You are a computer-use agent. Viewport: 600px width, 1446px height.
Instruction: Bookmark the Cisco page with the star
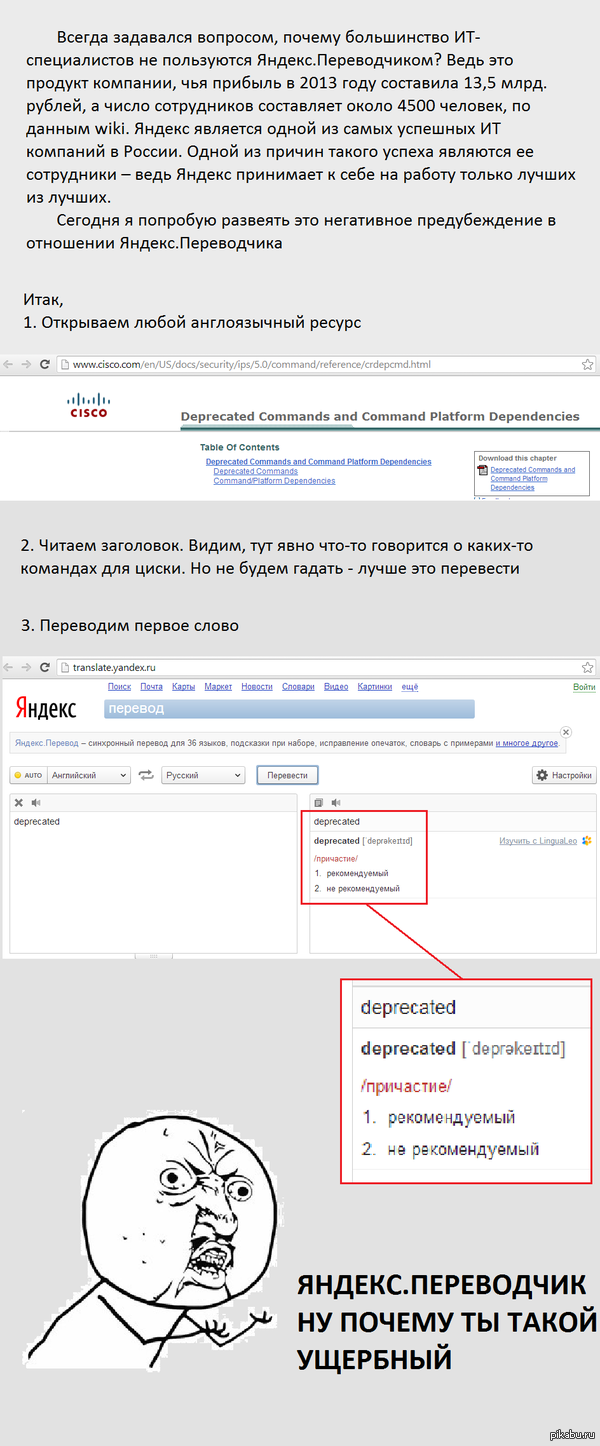[588, 365]
